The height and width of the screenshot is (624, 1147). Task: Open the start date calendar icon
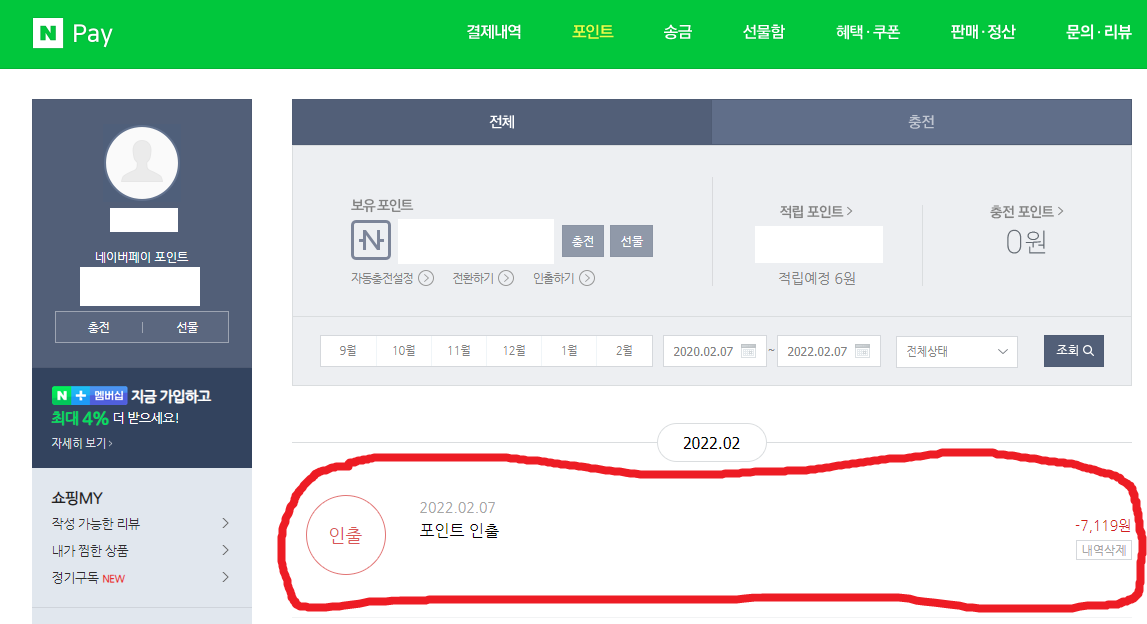[748, 351]
